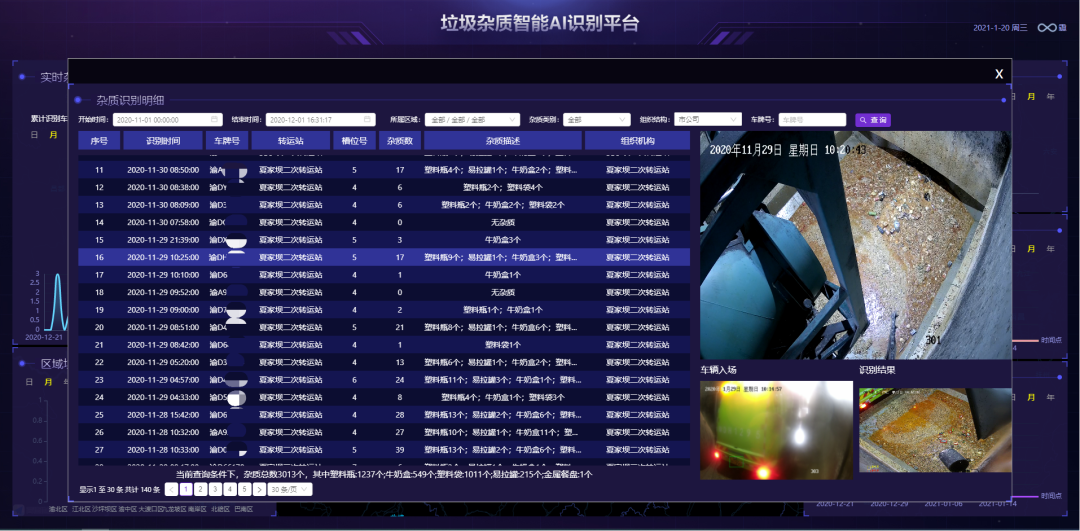Go to the previous page arrow

click(171, 490)
